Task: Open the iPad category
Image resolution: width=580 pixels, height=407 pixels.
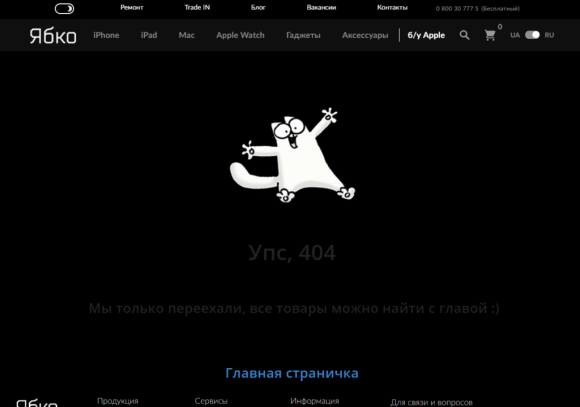Action: (149, 35)
